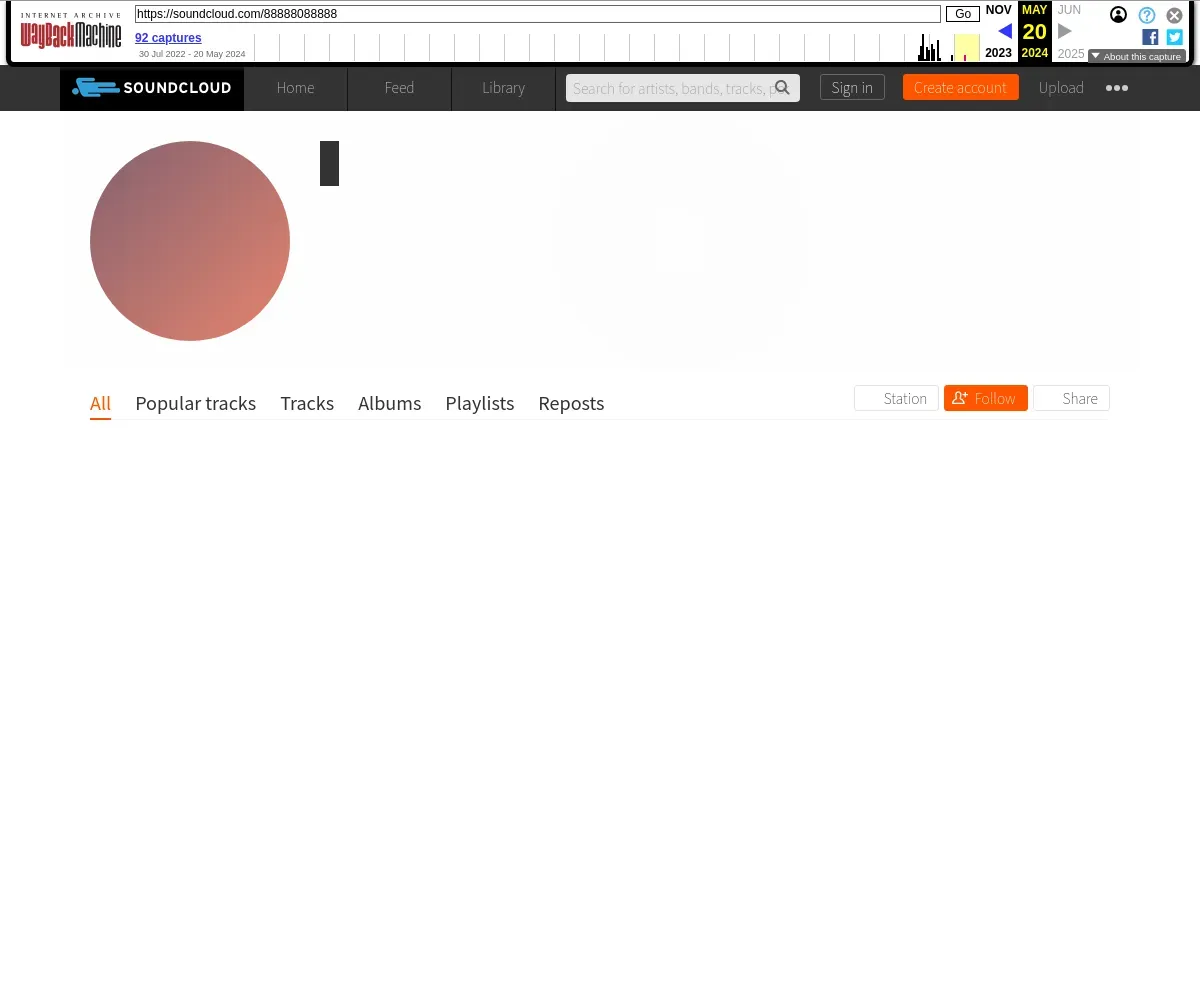Click the Wayback Go button
Screen dimensions: 1200x1000
pos(963,14)
